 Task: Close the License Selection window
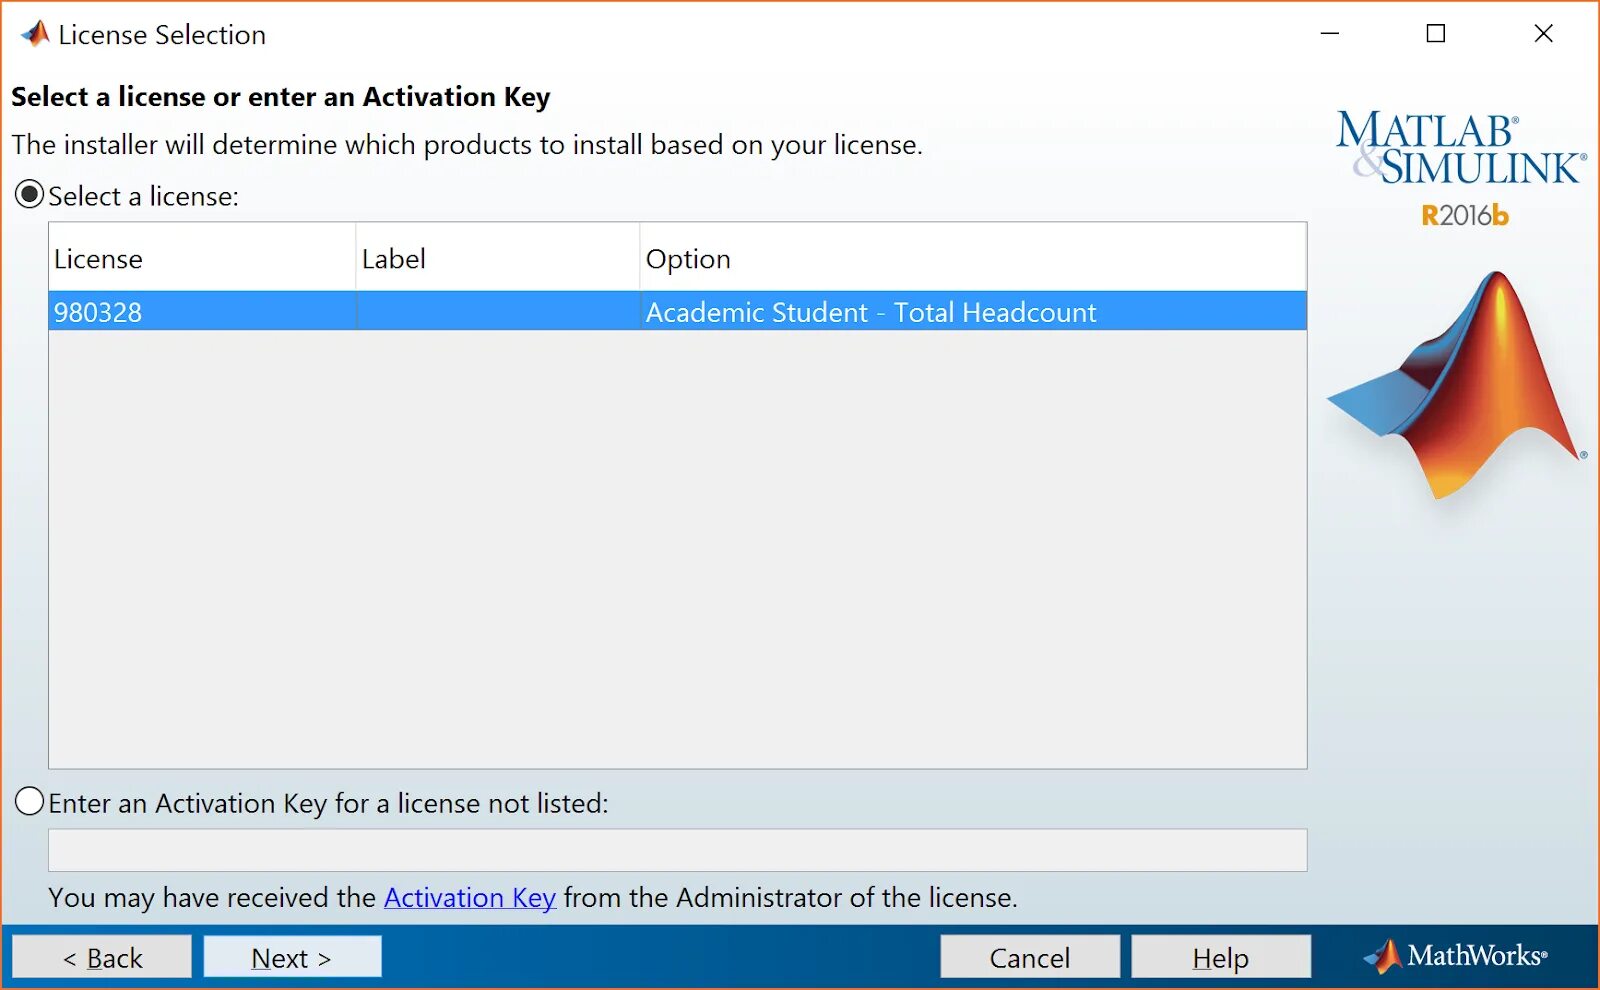[1543, 34]
